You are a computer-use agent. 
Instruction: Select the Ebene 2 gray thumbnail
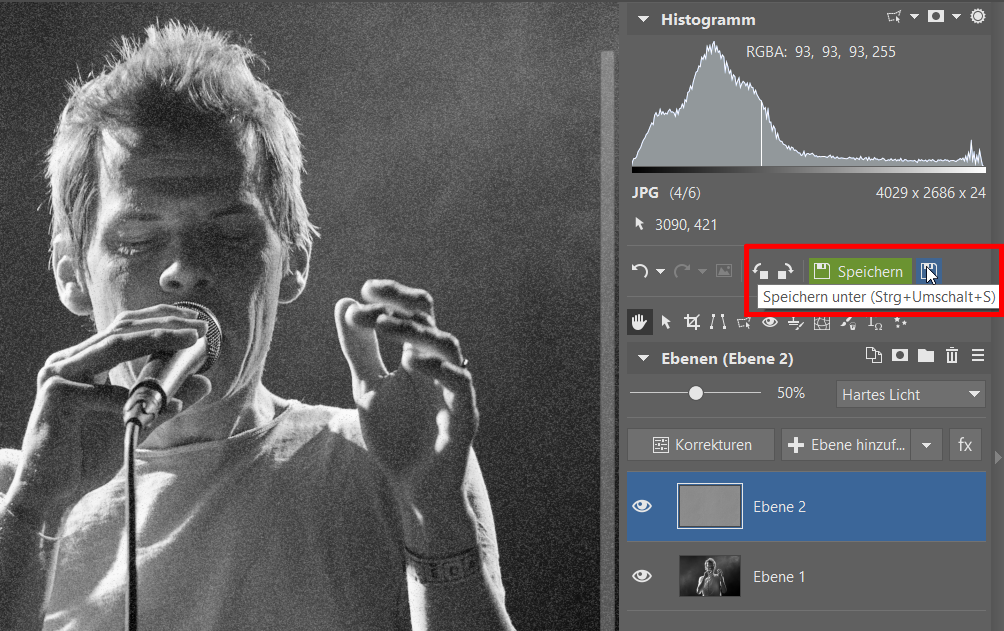coord(709,506)
